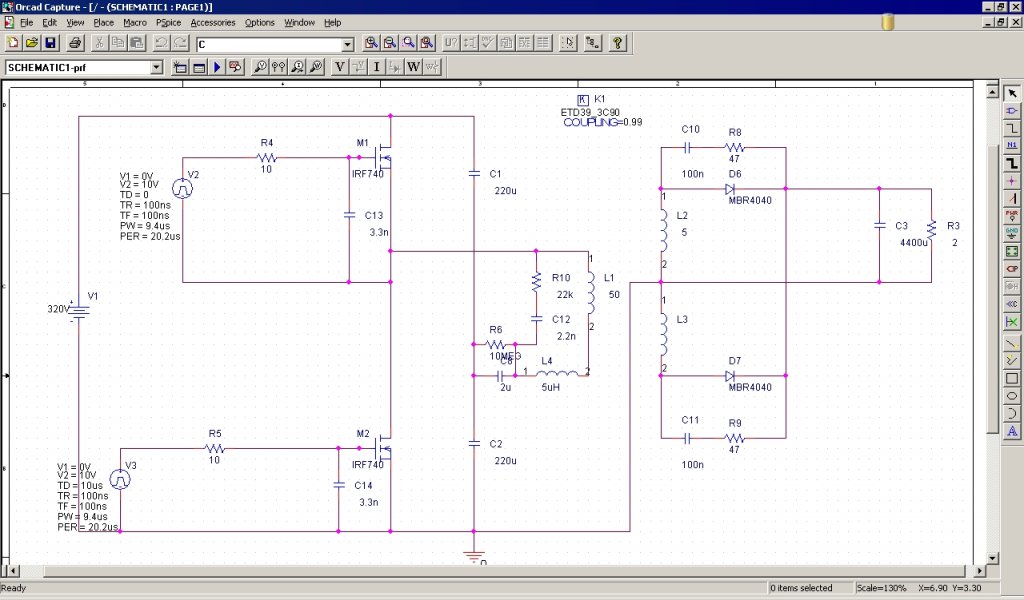Choose the Place Ground GND tool
The height and width of the screenshot is (600, 1024).
click(x=1012, y=233)
